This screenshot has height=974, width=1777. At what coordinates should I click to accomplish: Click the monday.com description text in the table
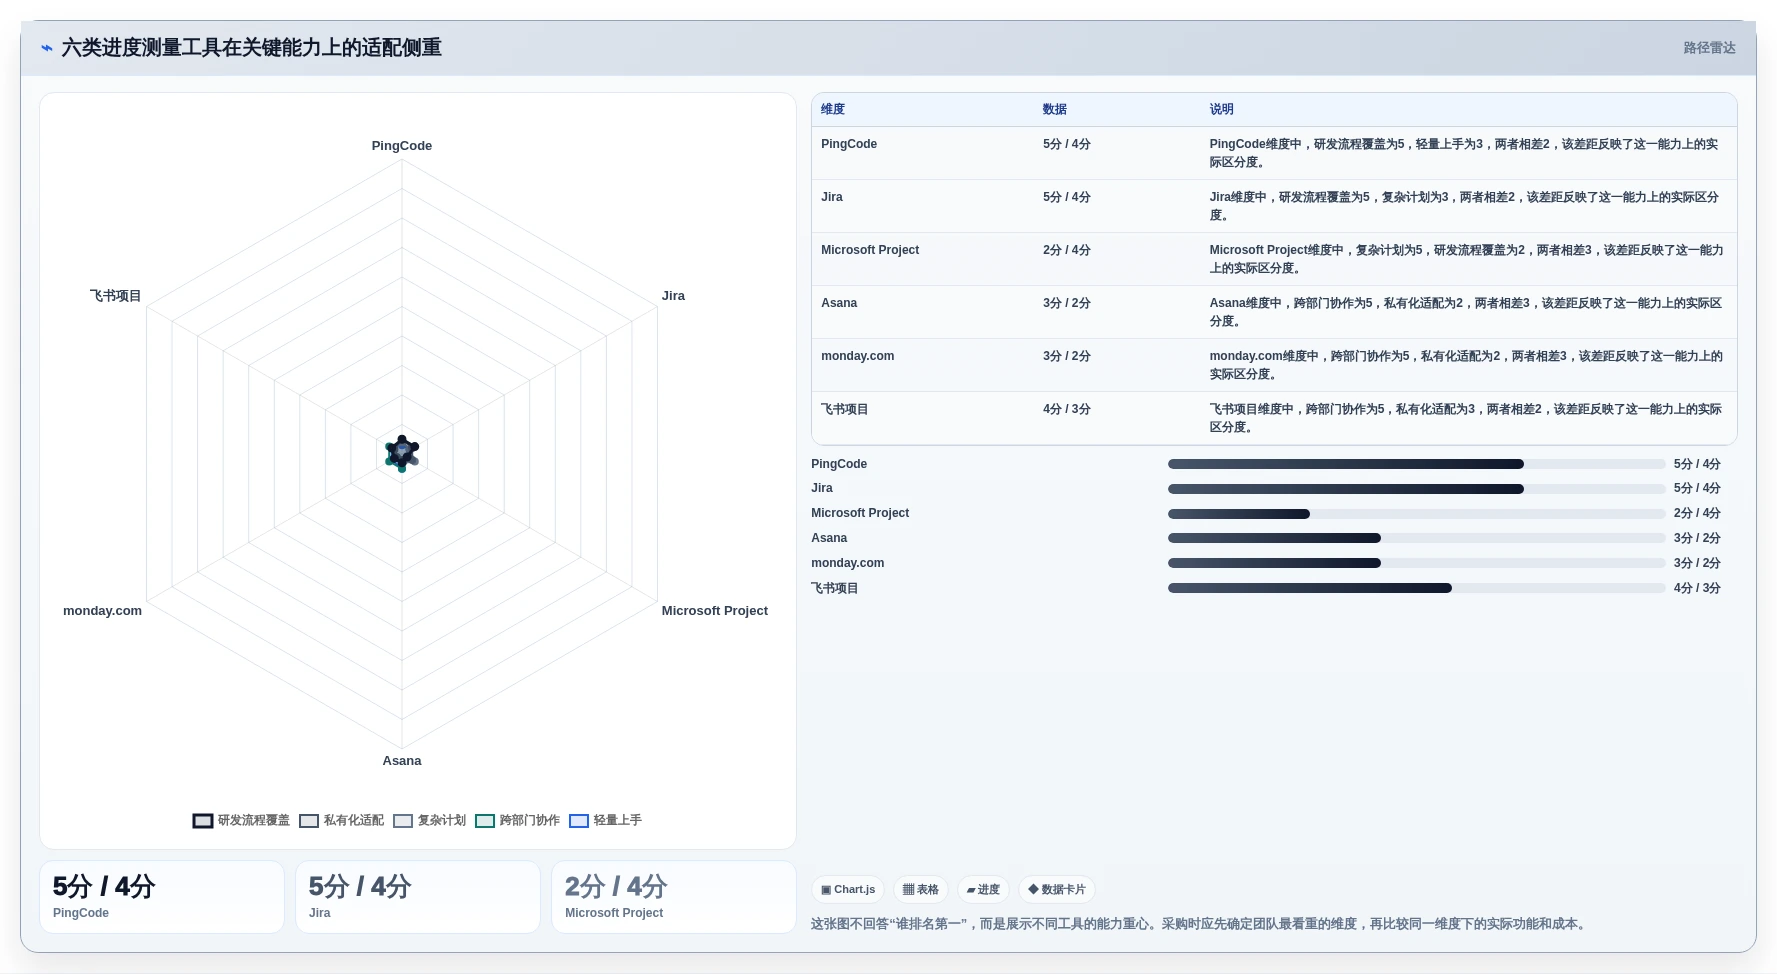click(1465, 365)
